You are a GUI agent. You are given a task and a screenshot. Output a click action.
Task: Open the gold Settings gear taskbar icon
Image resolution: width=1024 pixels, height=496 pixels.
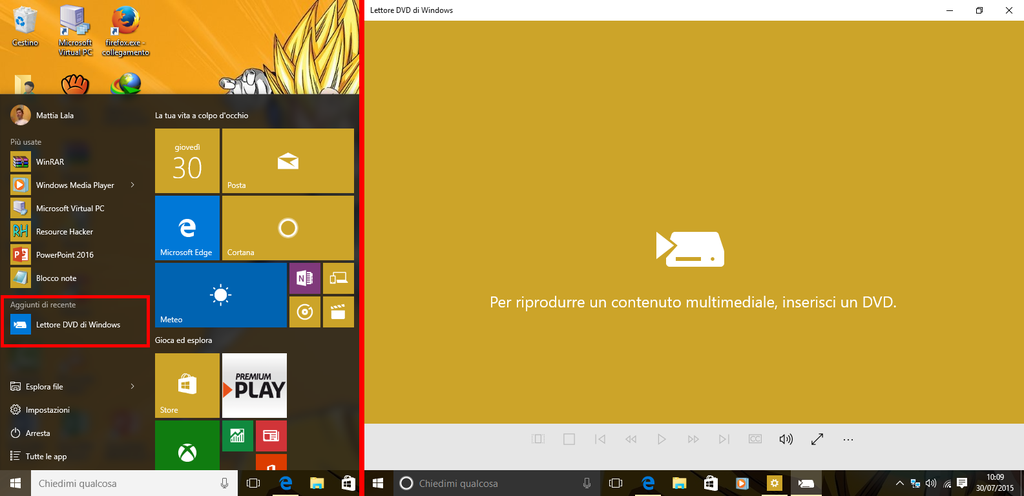pos(774,484)
